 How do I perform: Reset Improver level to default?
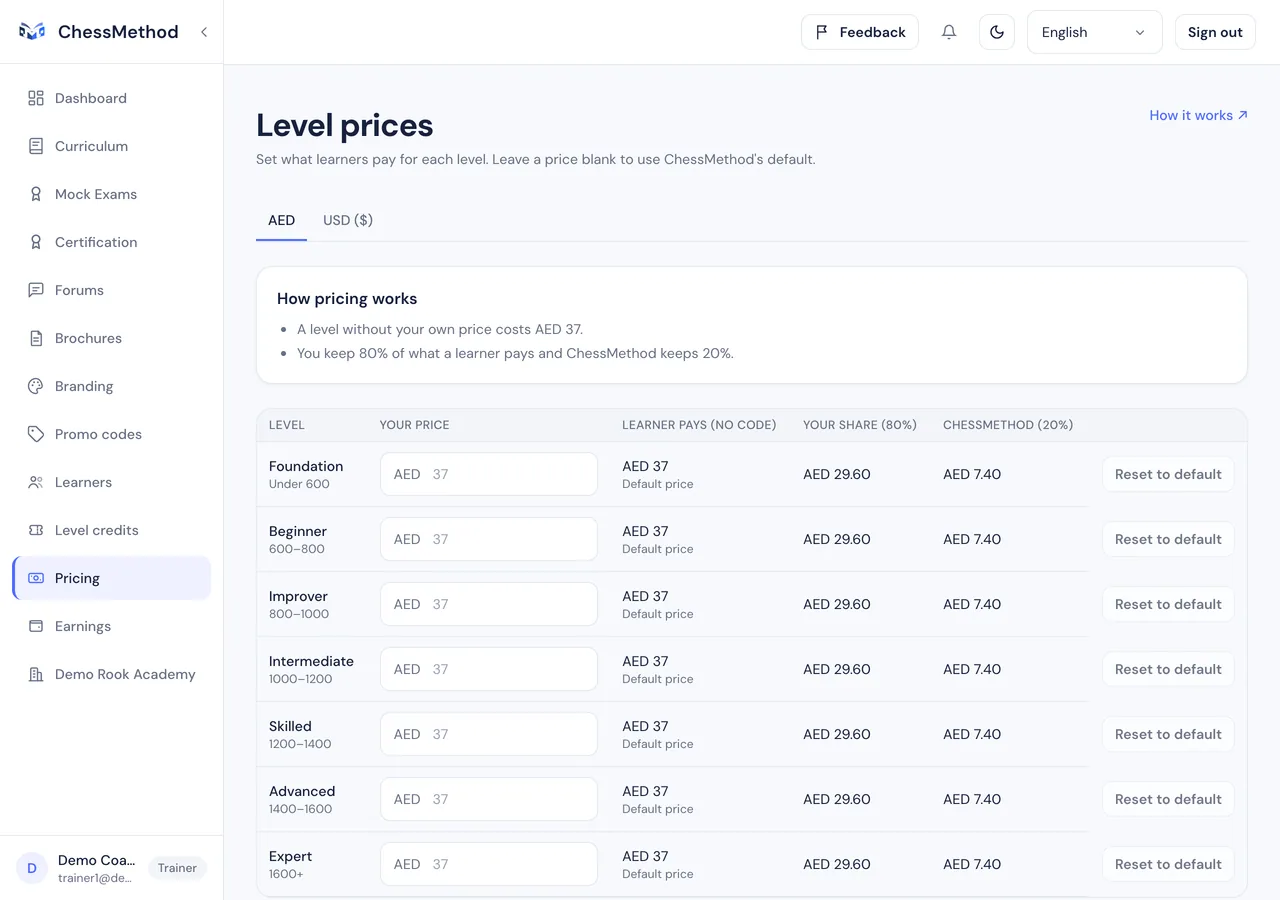pos(1168,604)
